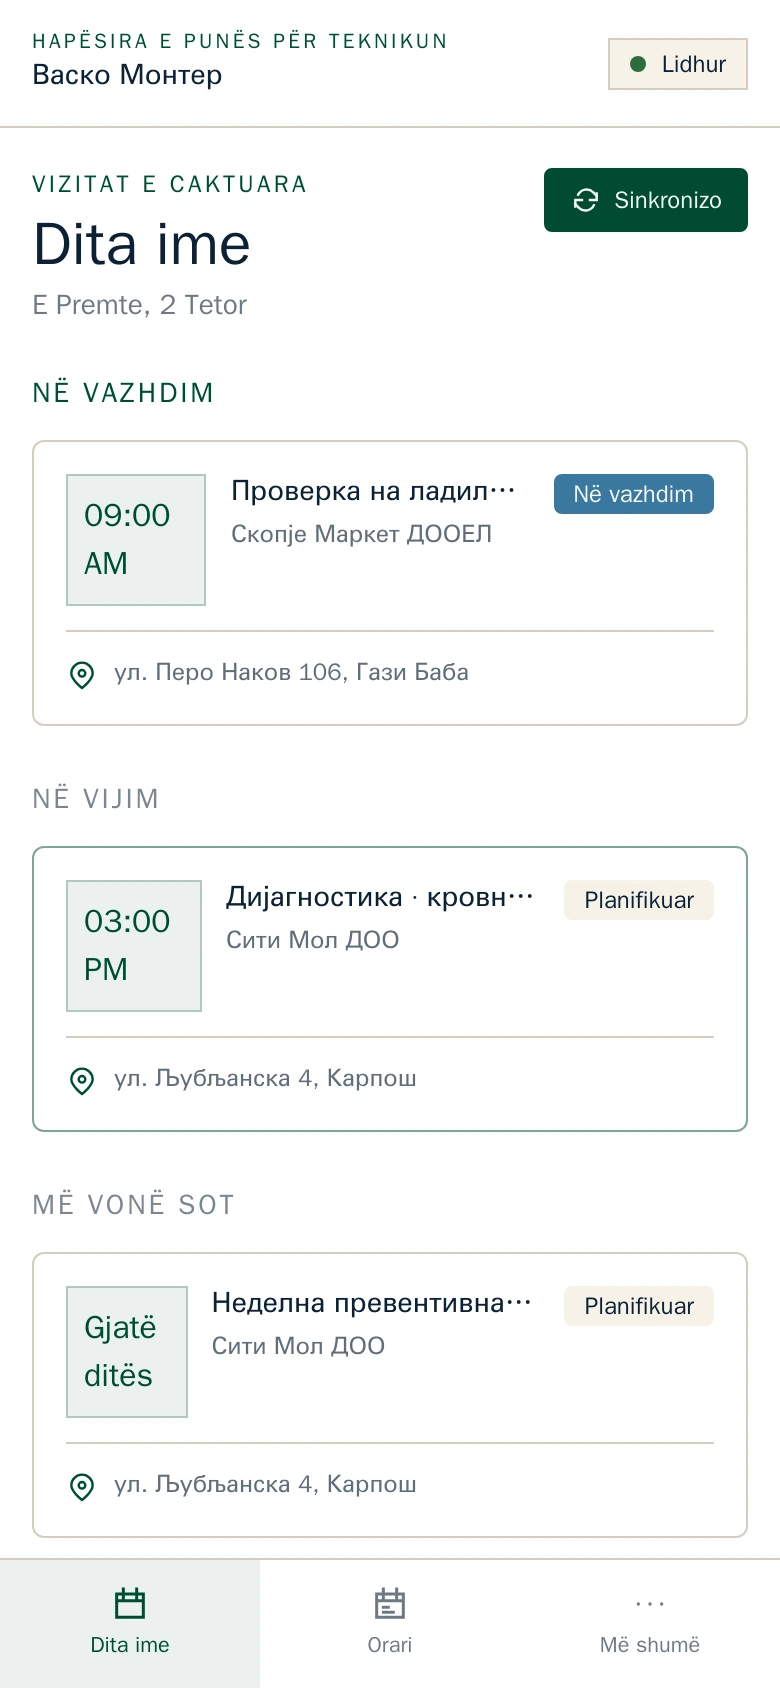Tap the green Lidhur status dot
The height and width of the screenshot is (1688, 780).
point(638,64)
